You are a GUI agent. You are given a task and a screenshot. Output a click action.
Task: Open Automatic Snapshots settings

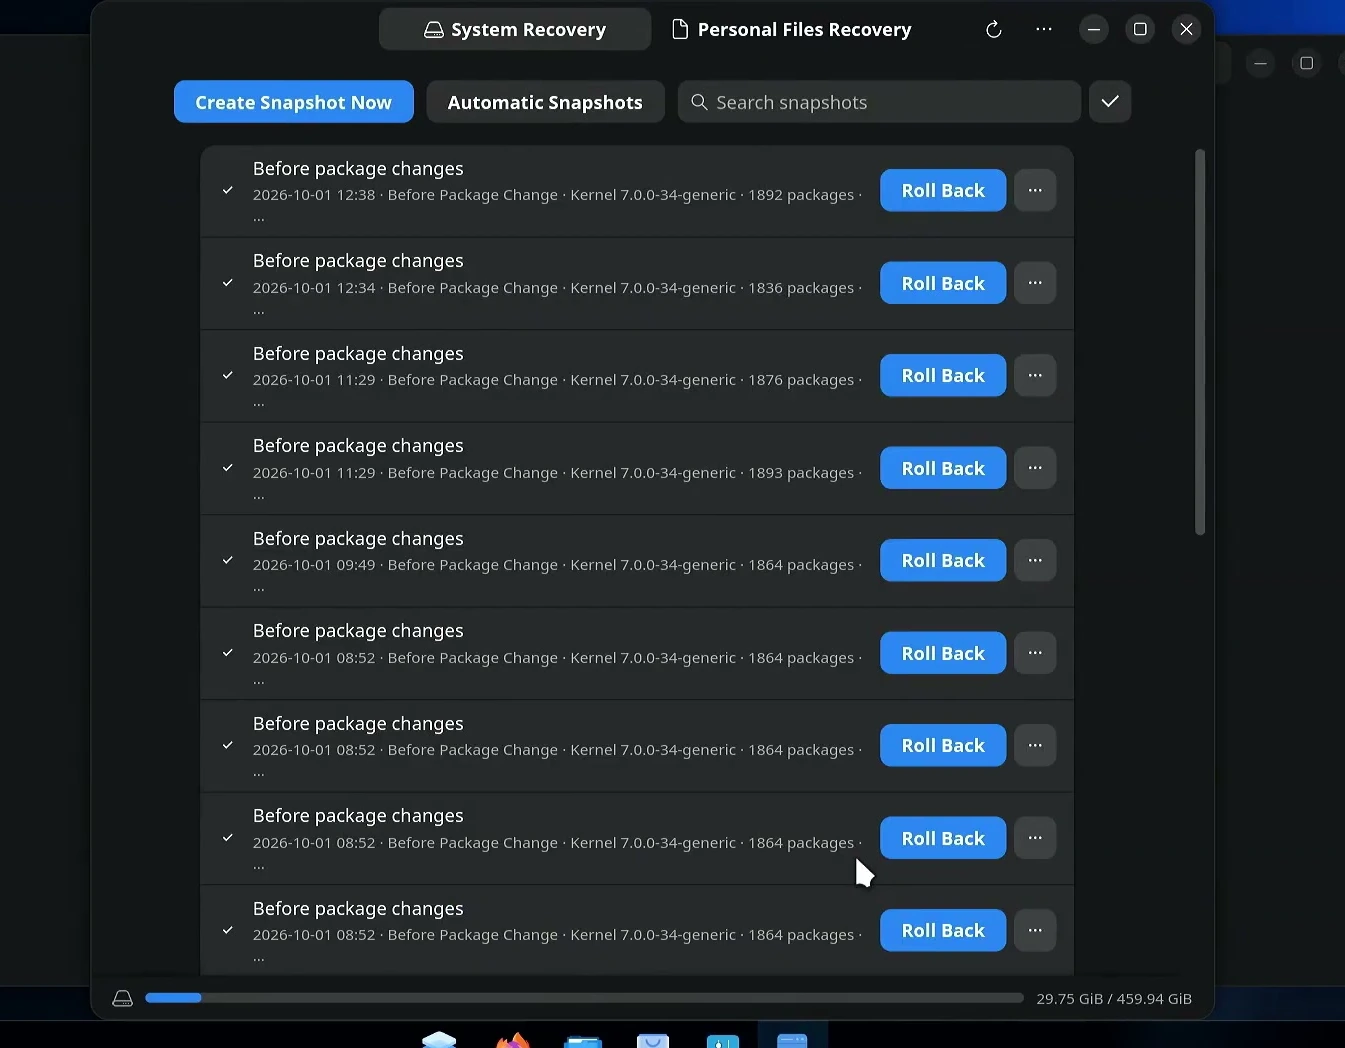pos(545,102)
